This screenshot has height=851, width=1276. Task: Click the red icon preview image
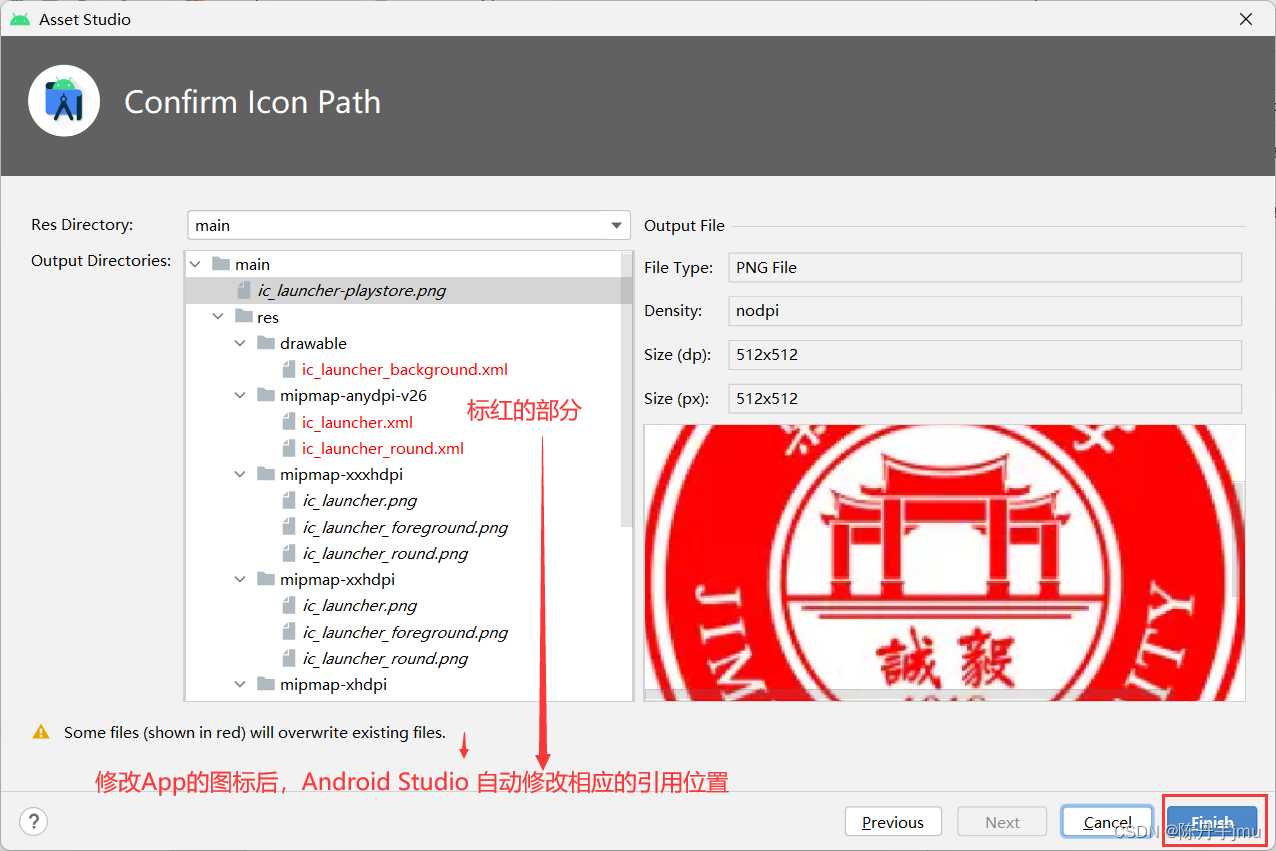pos(944,563)
